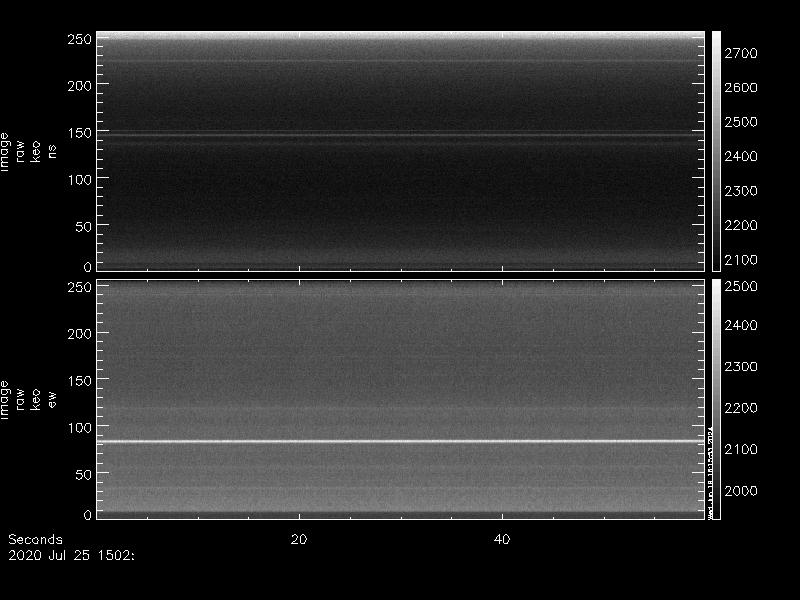800x600 pixels.
Task: Click the top ns keogram colorbar
Action: [716, 150]
